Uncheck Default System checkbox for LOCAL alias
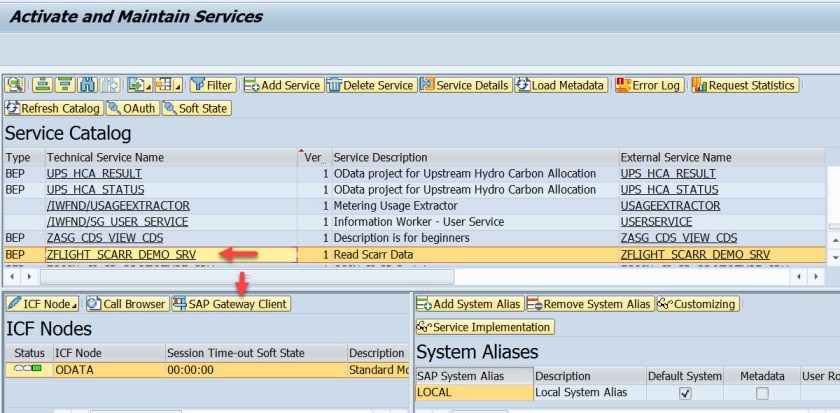This screenshot has width=840, height=413. point(685,393)
